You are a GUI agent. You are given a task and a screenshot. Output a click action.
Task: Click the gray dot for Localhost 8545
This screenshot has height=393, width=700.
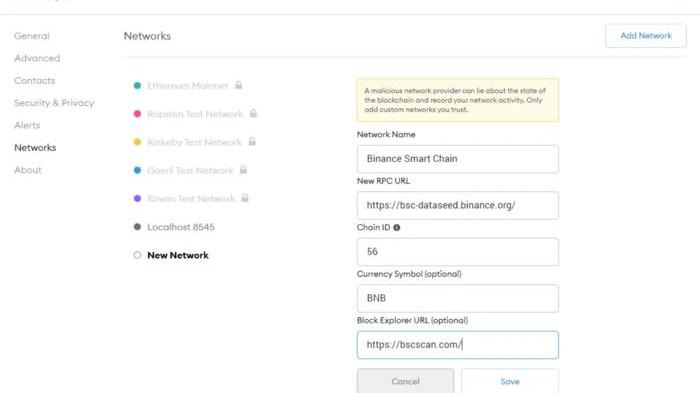(137, 227)
